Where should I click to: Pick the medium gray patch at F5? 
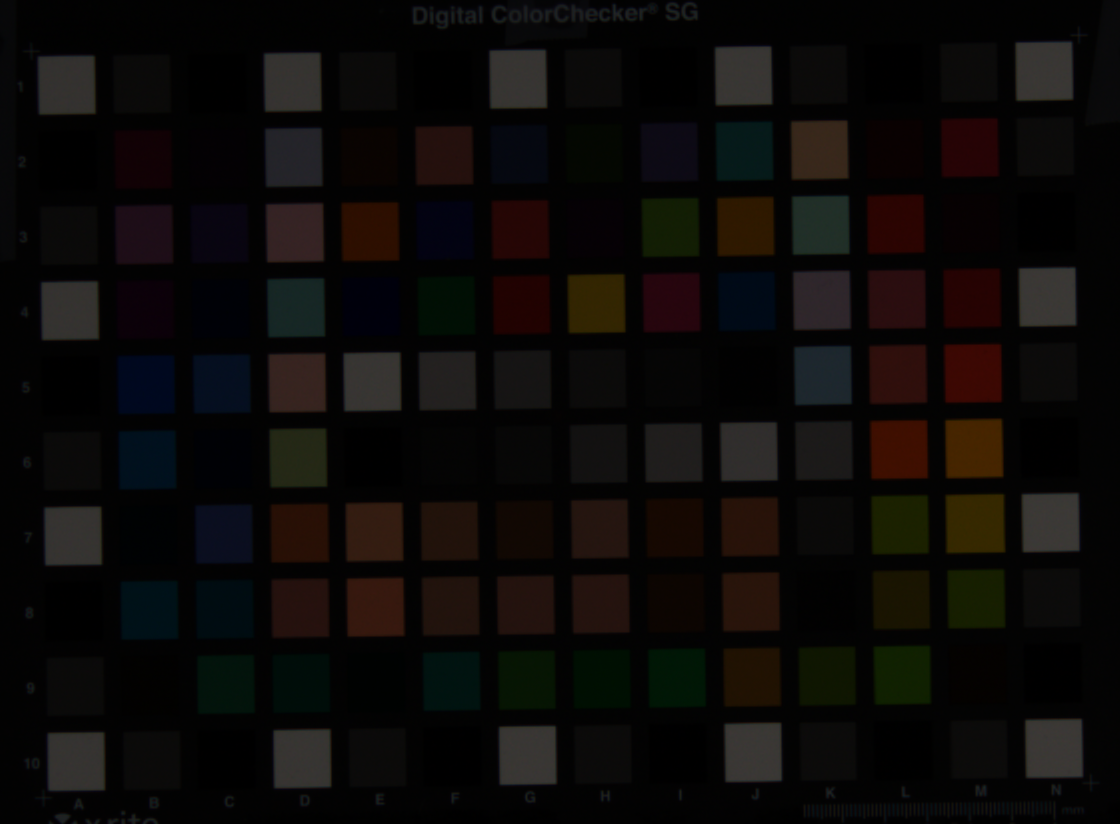coord(447,381)
